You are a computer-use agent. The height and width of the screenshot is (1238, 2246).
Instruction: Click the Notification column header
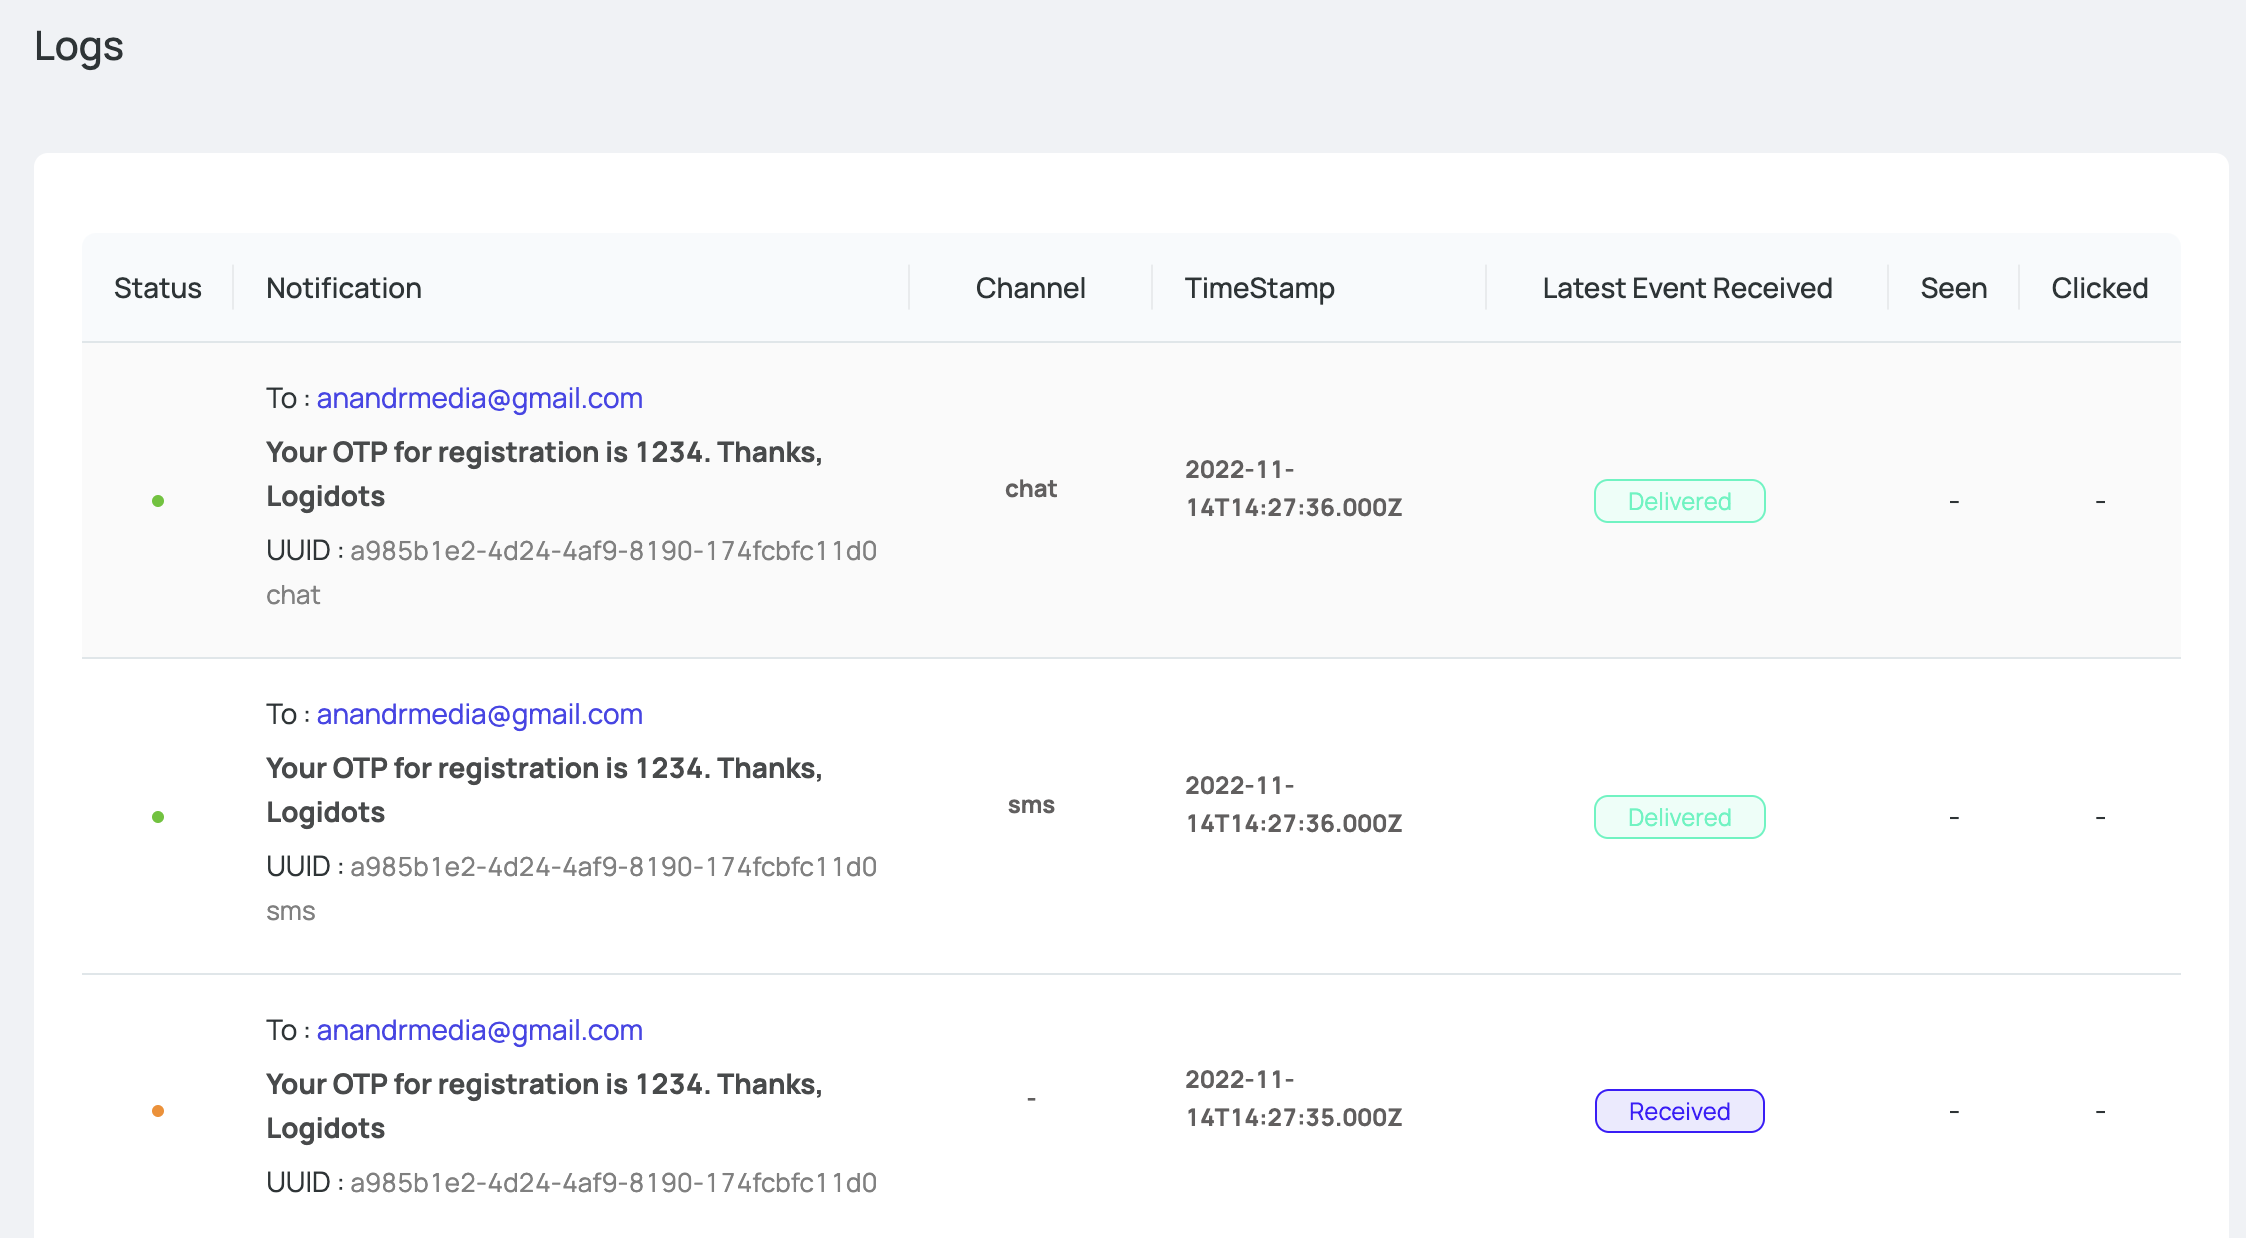pyautogui.click(x=343, y=288)
